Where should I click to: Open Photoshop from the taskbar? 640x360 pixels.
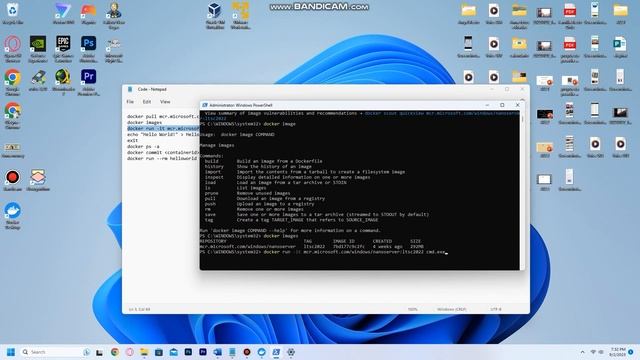pos(188,352)
